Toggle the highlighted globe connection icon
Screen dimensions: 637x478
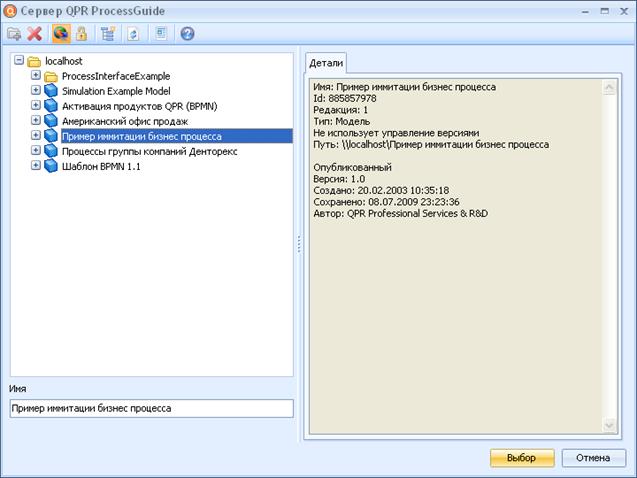point(61,34)
